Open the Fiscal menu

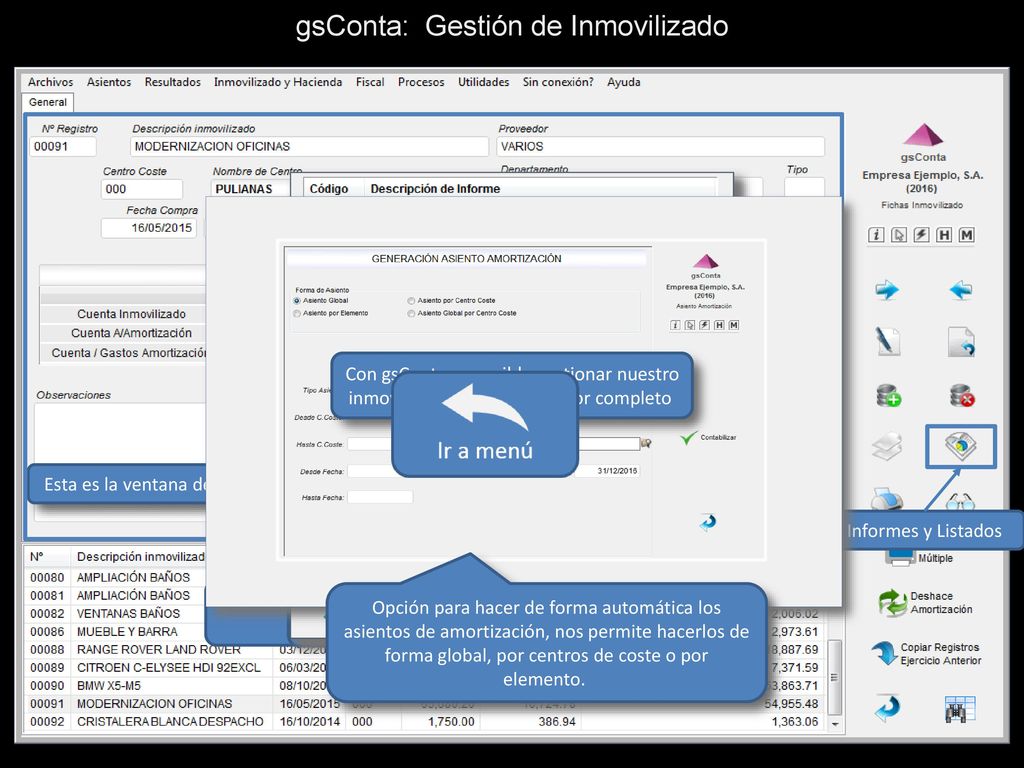pos(370,82)
